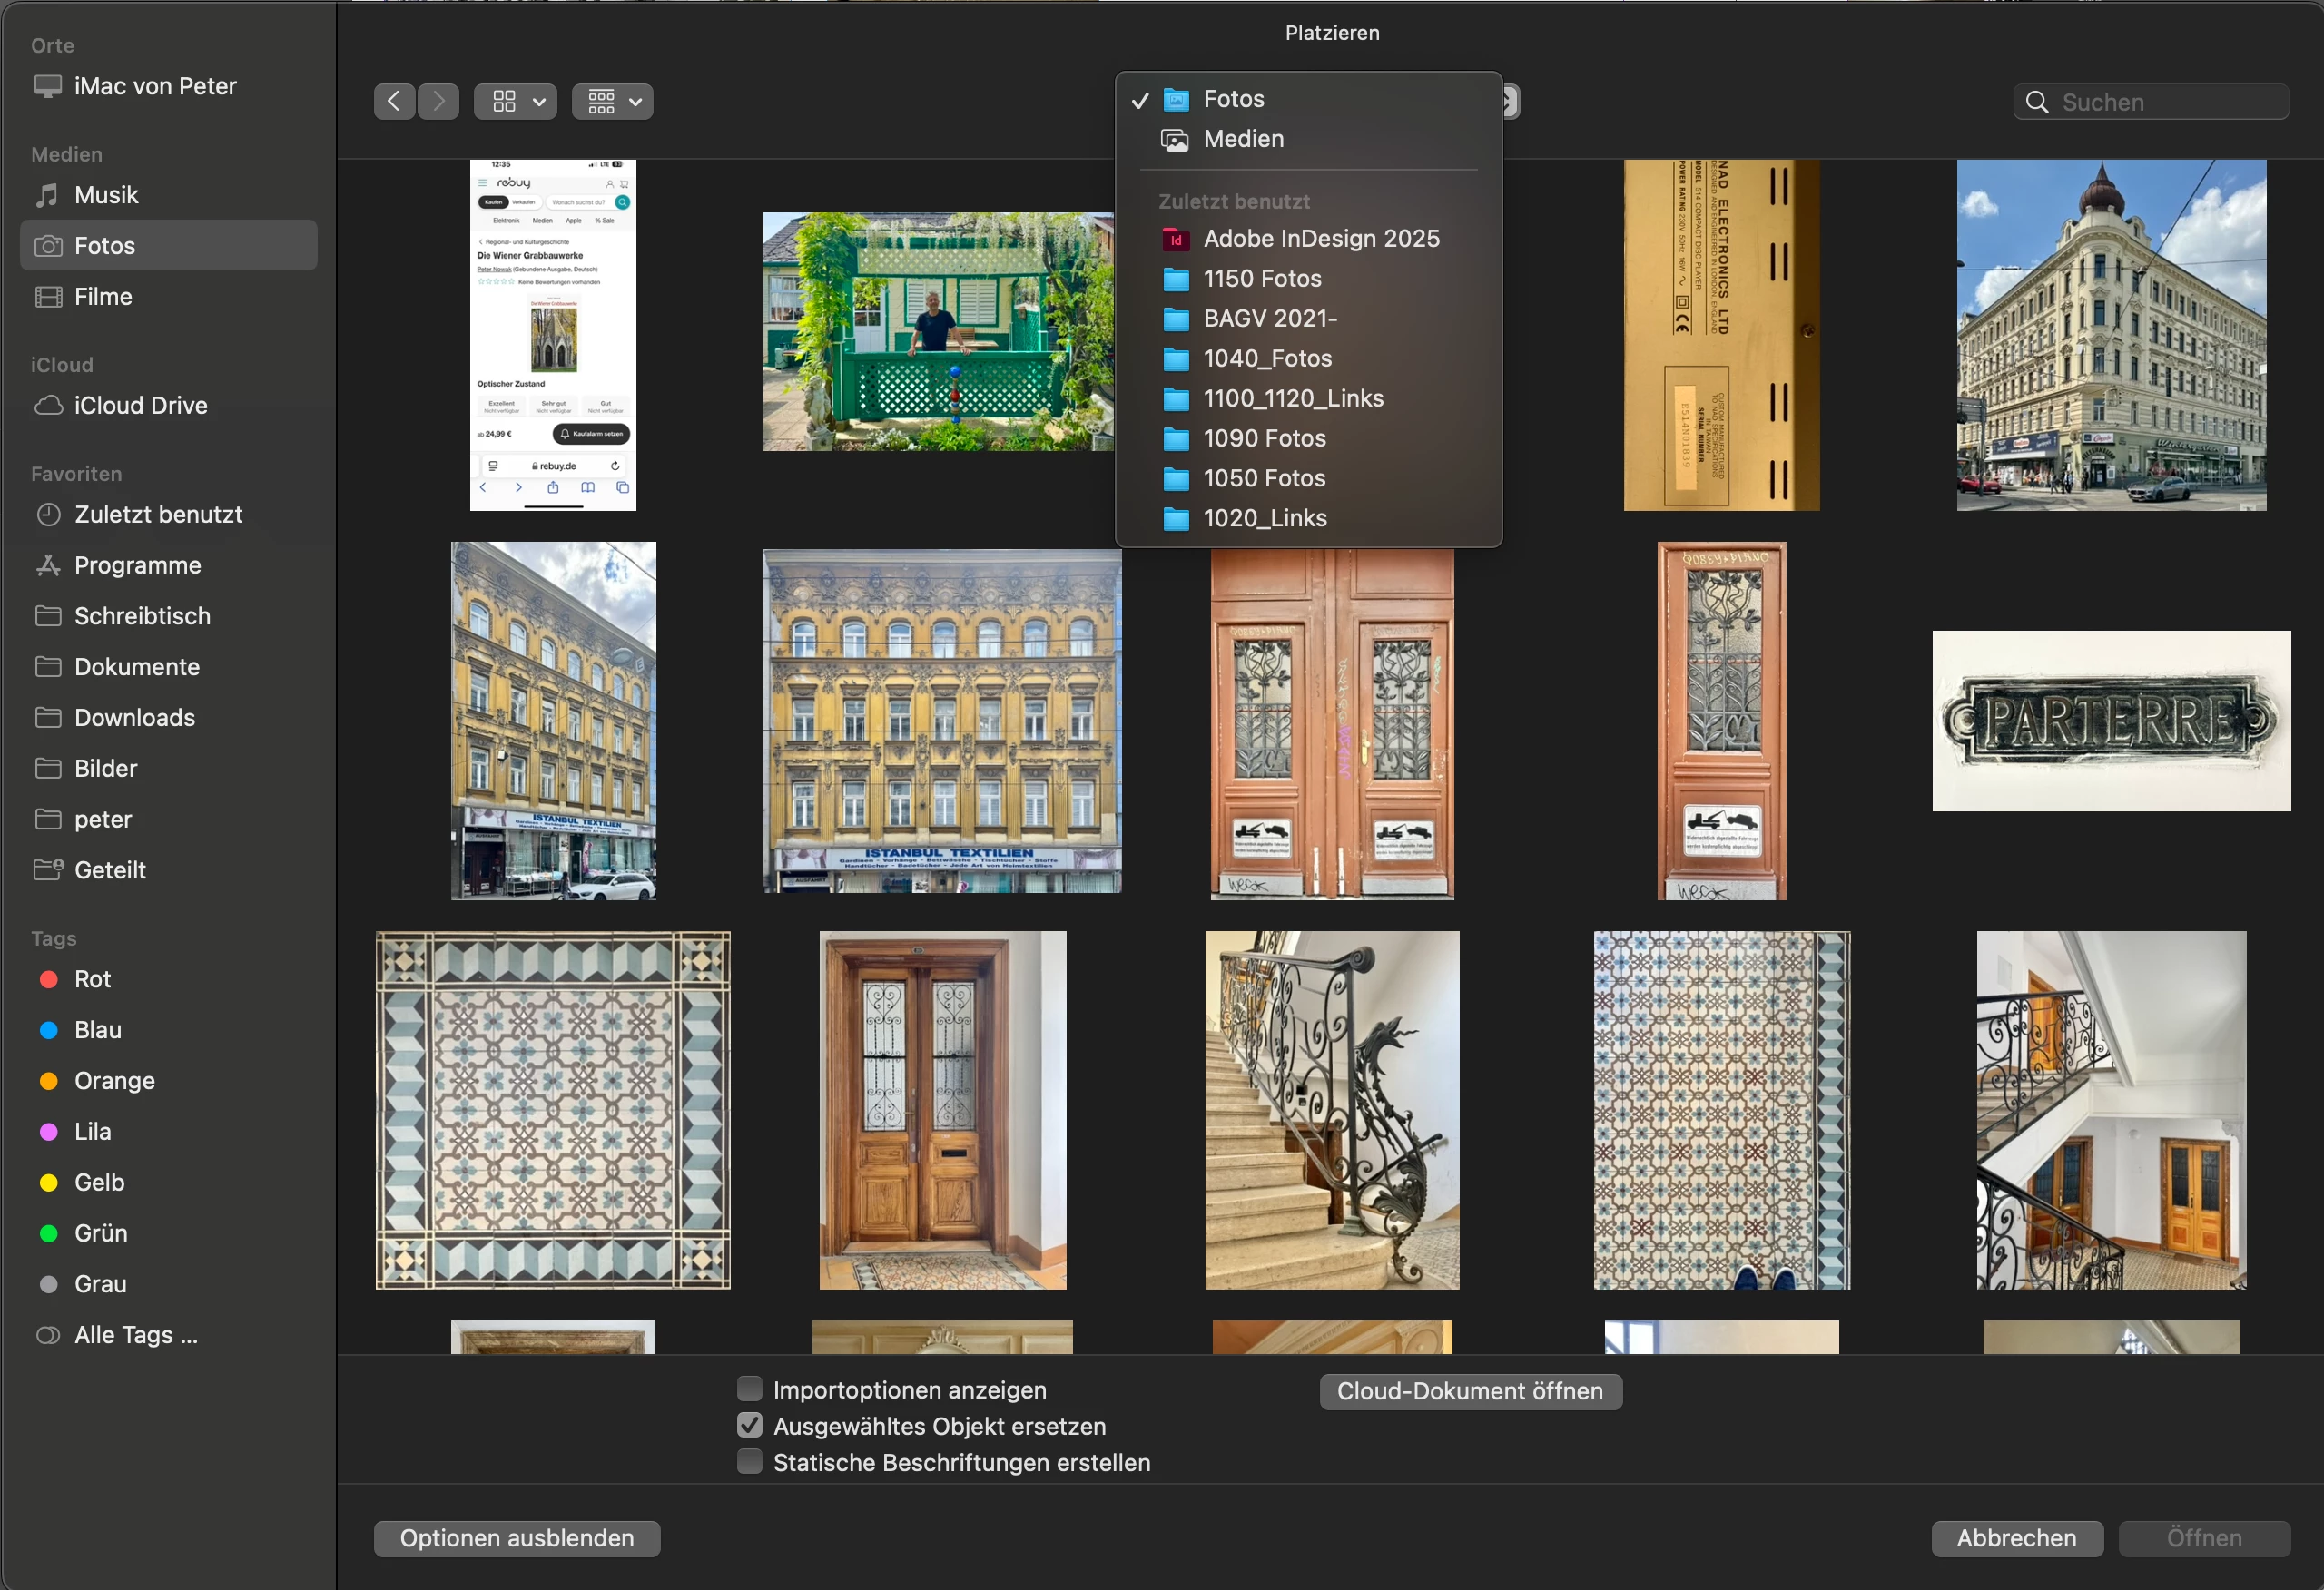
Task: Click the Abbrechen button
Action: coord(2015,1538)
